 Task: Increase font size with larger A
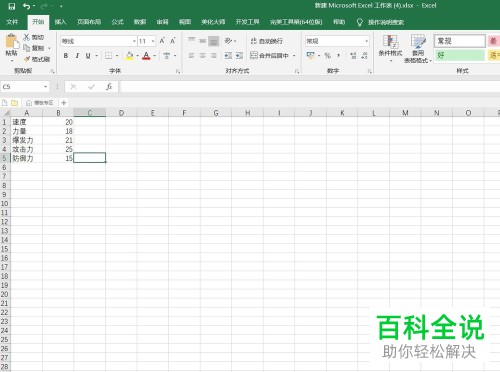(x=162, y=41)
